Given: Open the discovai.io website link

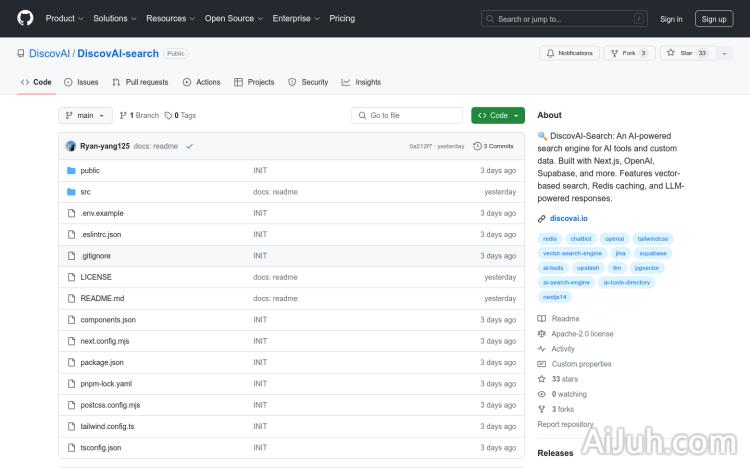Looking at the screenshot, I should (569, 218).
